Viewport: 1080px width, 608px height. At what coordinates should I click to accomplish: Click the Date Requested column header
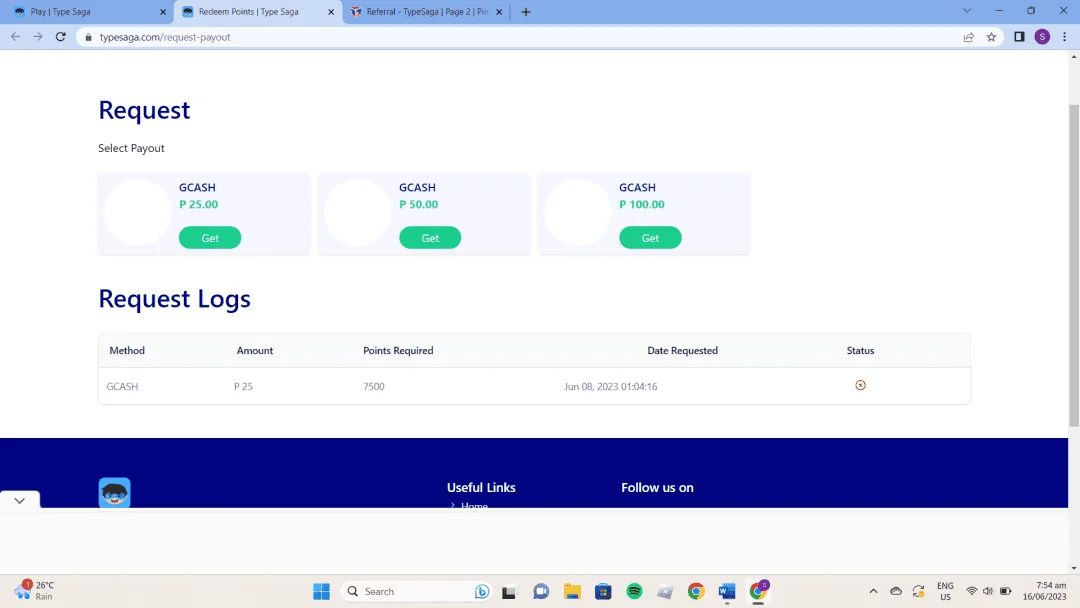pos(683,350)
